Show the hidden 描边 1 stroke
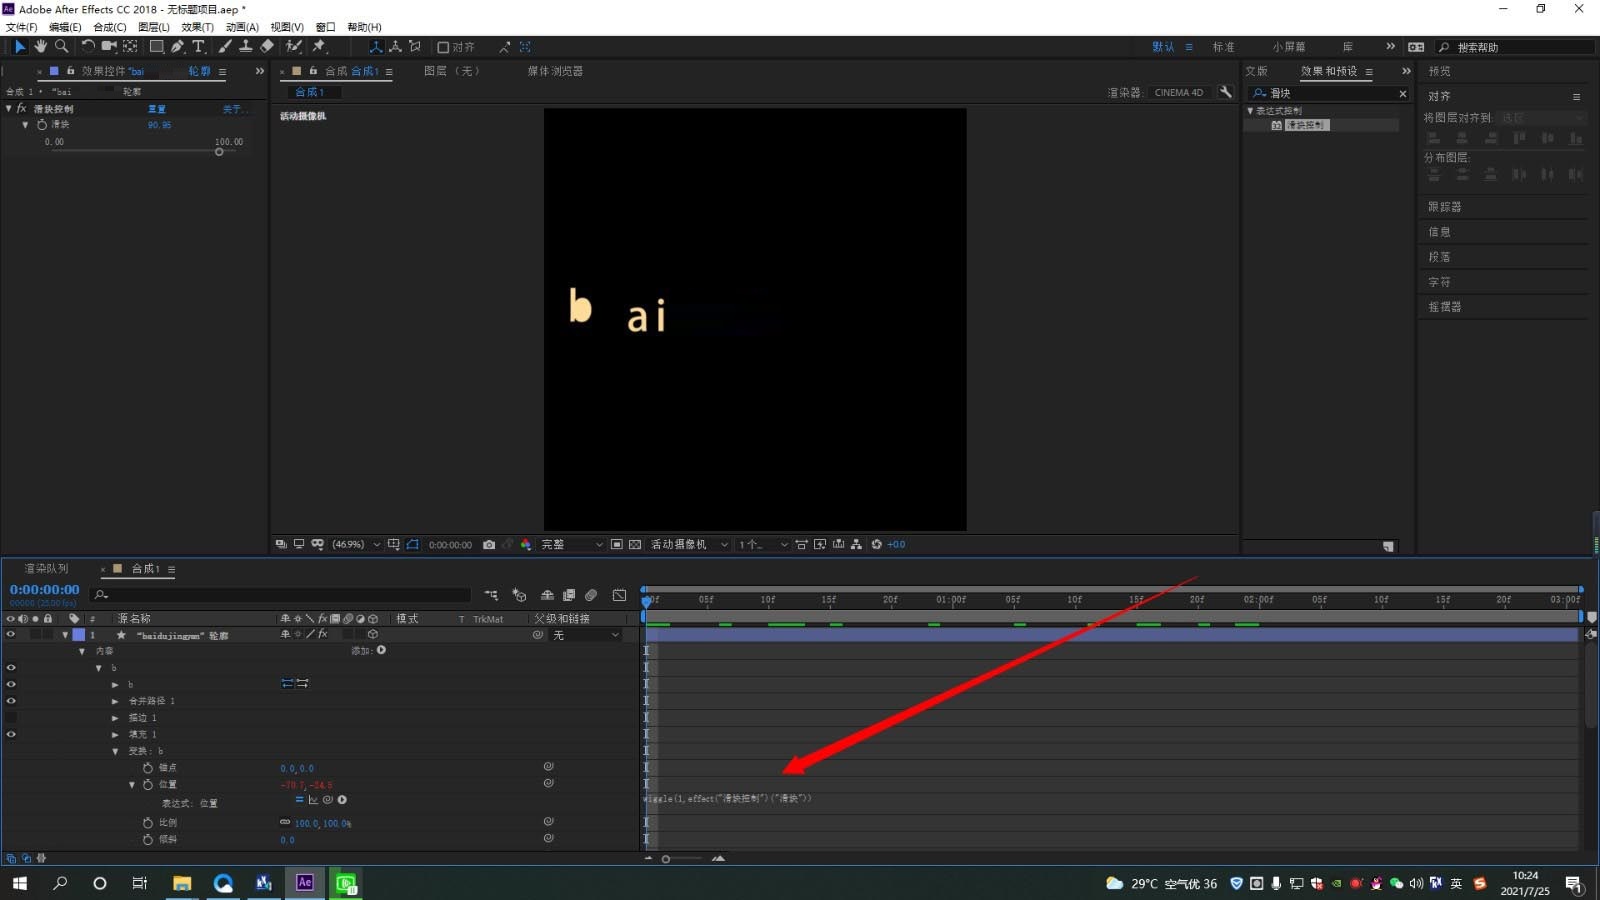The image size is (1600, 900). point(11,718)
